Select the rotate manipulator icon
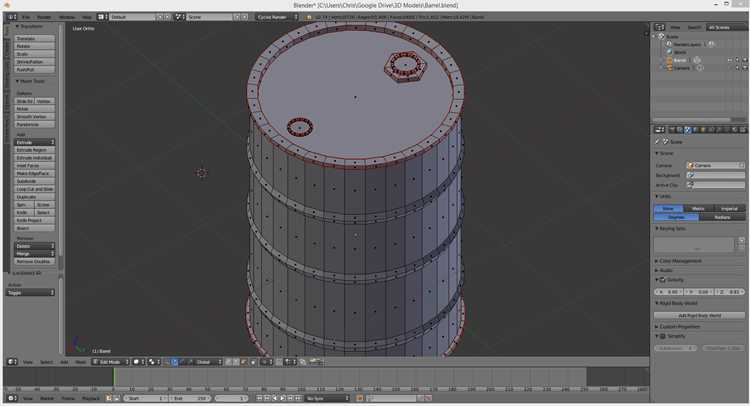This screenshot has height=406, width=750. [x=182, y=362]
